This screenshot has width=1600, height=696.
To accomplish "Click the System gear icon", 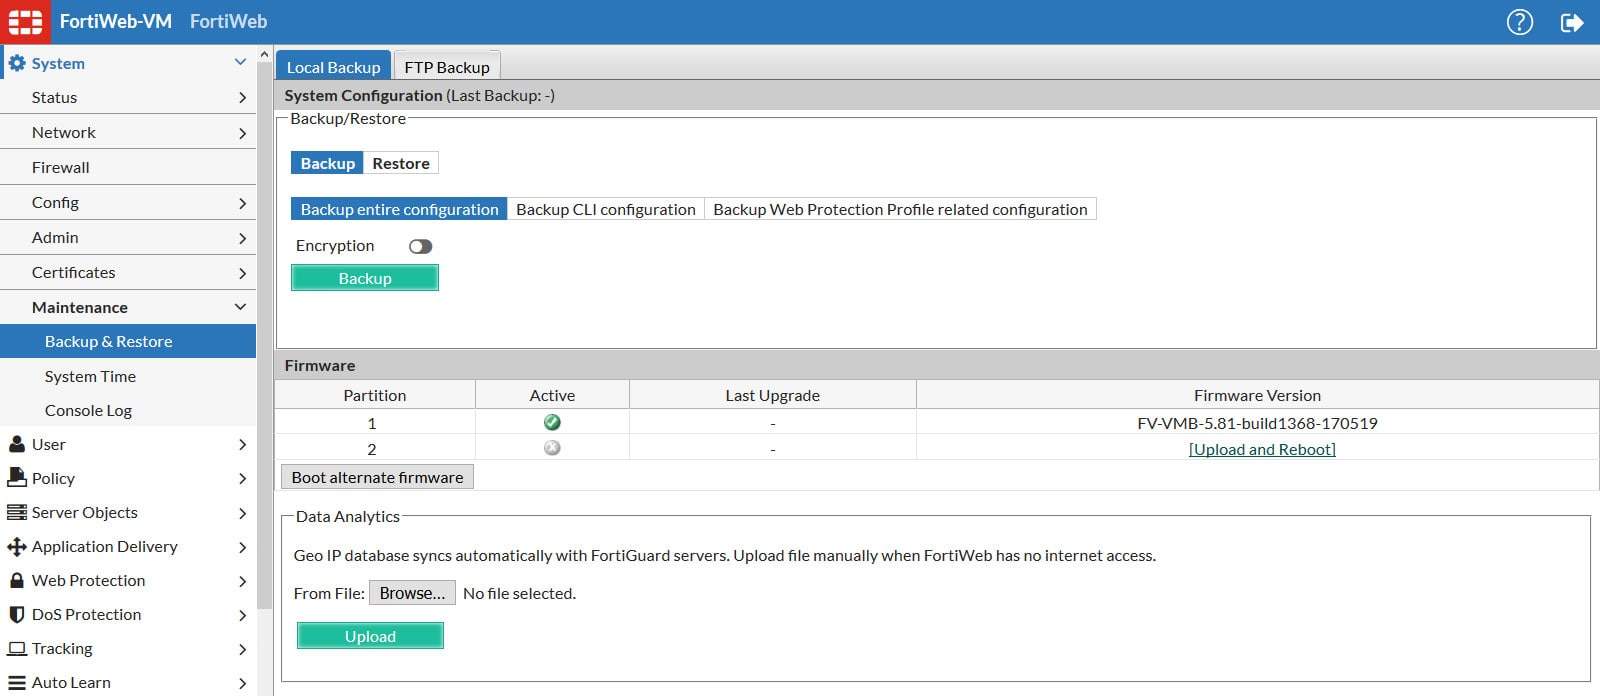I will click(17, 63).
